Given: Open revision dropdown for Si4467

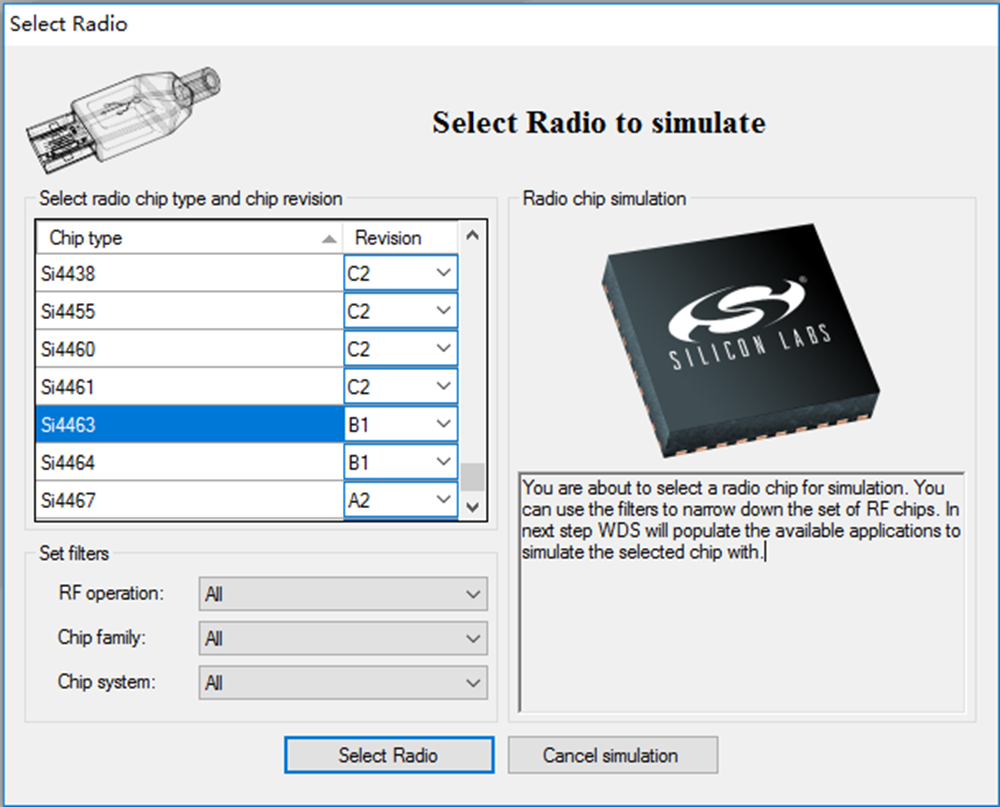Looking at the screenshot, I should (x=444, y=500).
